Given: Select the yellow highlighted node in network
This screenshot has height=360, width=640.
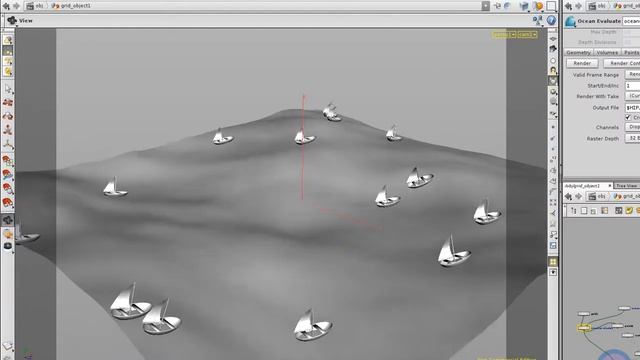Looking at the screenshot, I should 584,327.
